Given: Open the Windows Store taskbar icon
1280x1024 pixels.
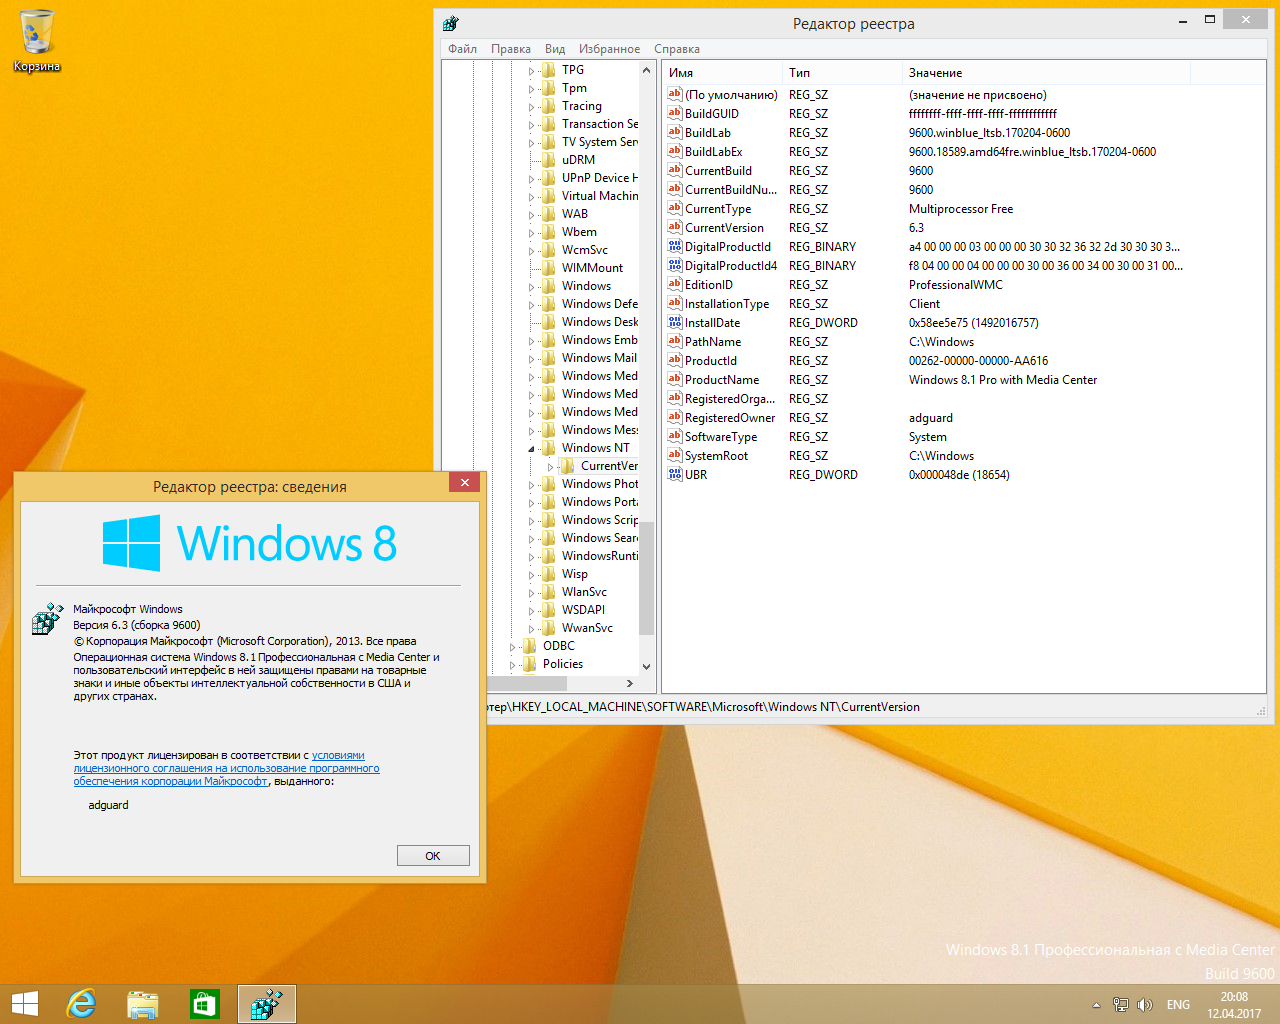Looking at the screenshot, I should [205, 1004].
